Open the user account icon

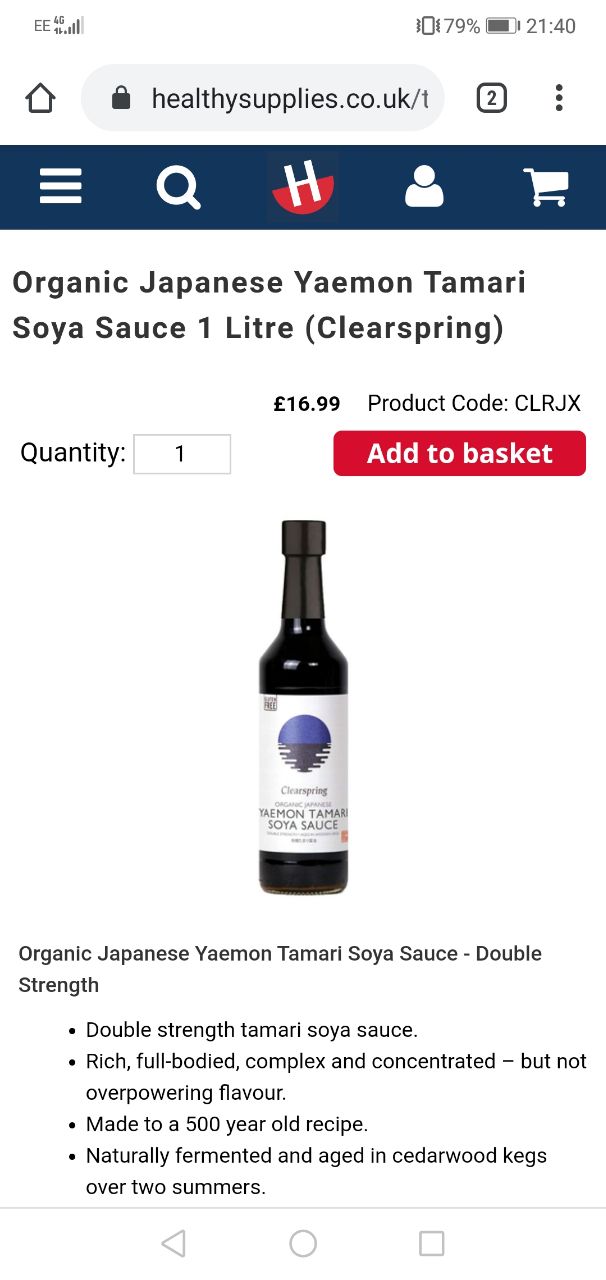424,187
